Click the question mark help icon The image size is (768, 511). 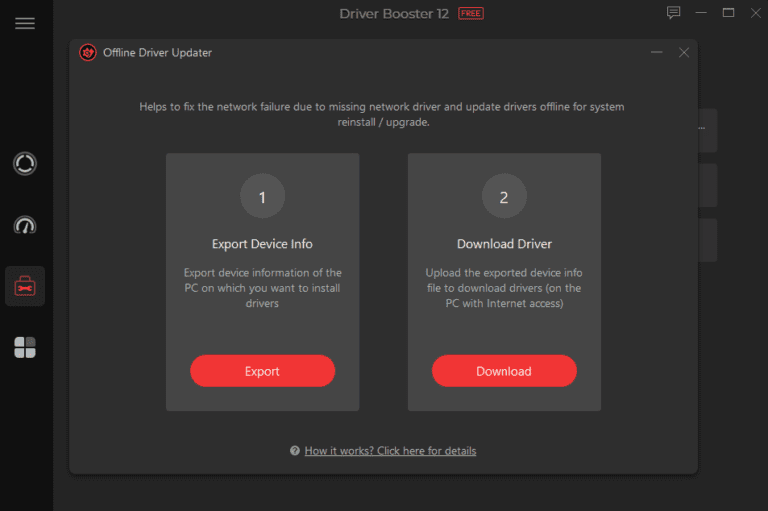coord(295,451)
